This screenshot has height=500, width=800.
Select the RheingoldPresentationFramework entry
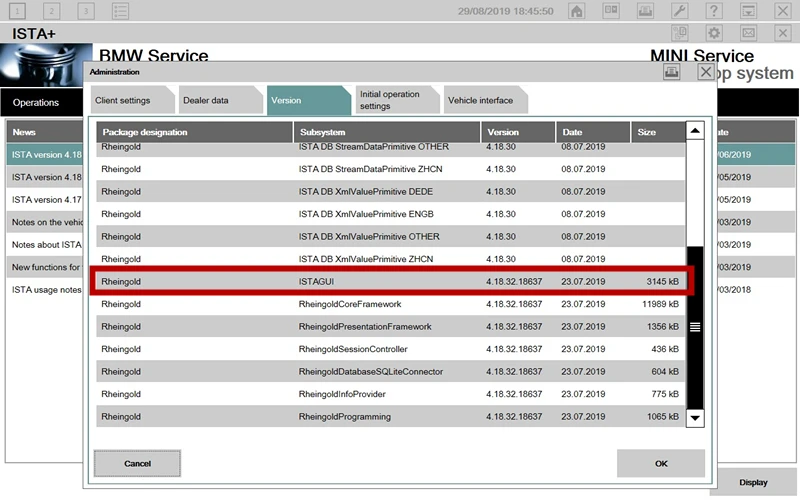pyautogui.click(x=390, y=327)
